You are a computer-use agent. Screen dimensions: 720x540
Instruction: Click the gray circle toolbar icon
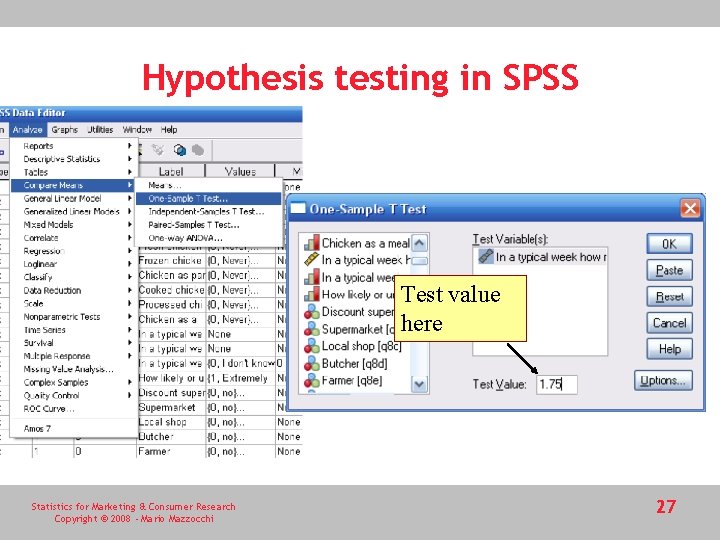(x=198, y=150)
